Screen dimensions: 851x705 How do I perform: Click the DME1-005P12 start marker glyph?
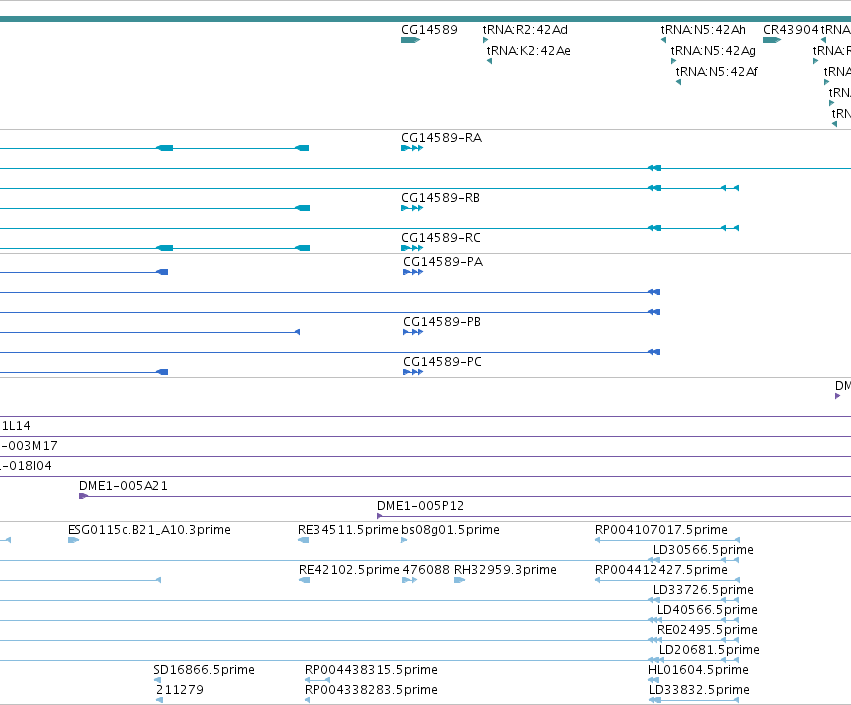click(x=379, y=516)
